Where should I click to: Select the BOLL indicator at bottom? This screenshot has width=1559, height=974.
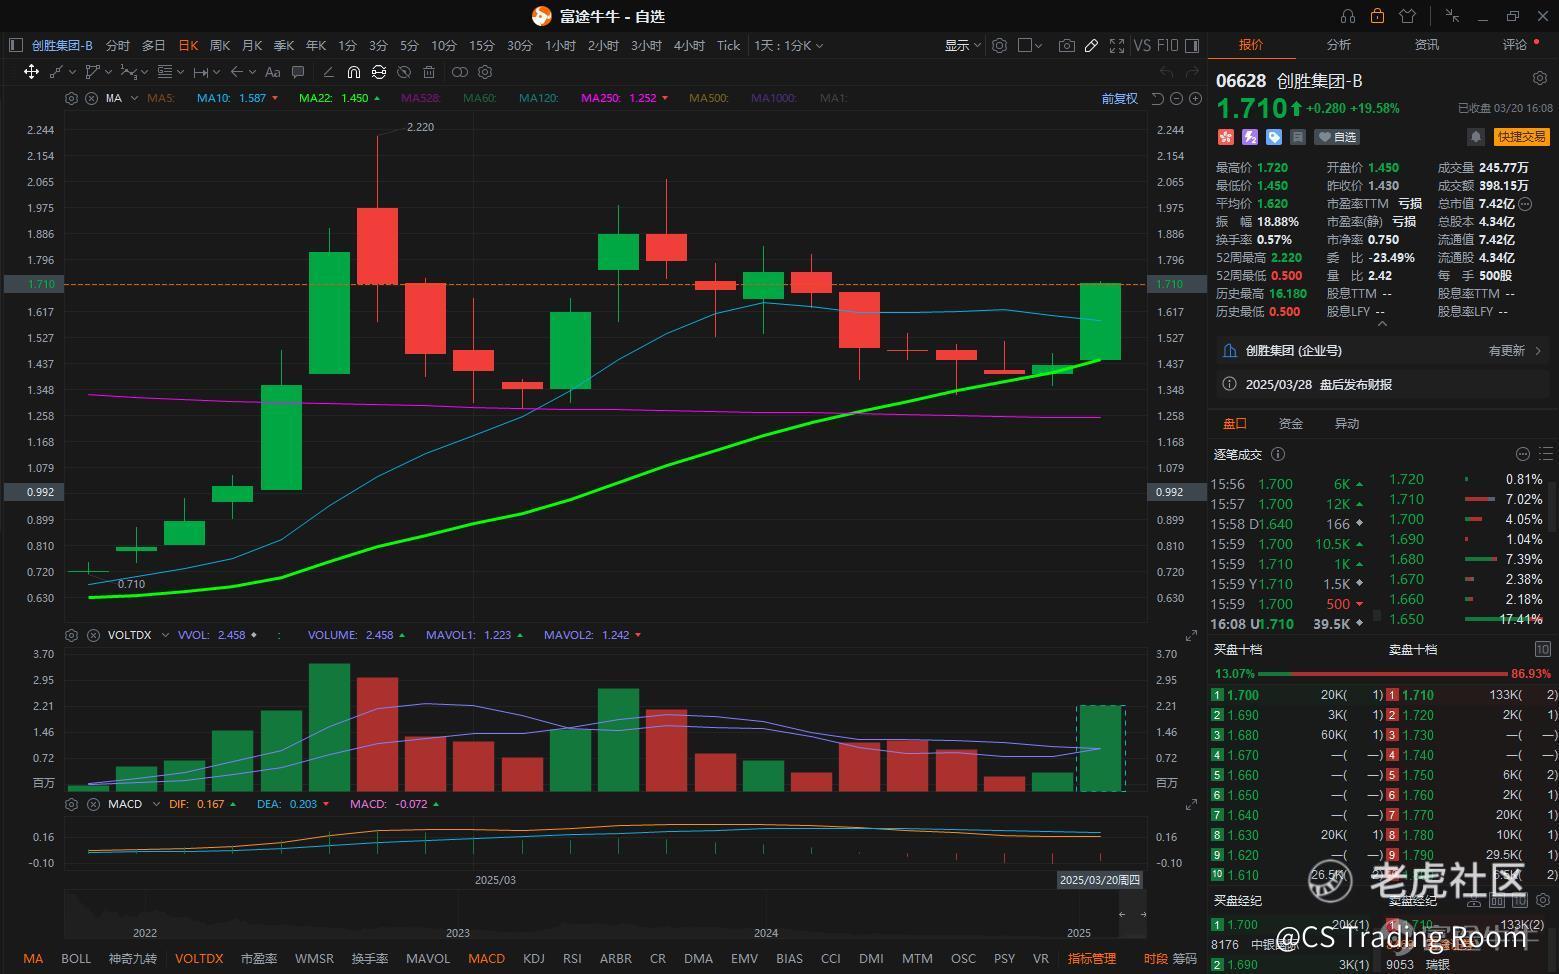(76, 958)
